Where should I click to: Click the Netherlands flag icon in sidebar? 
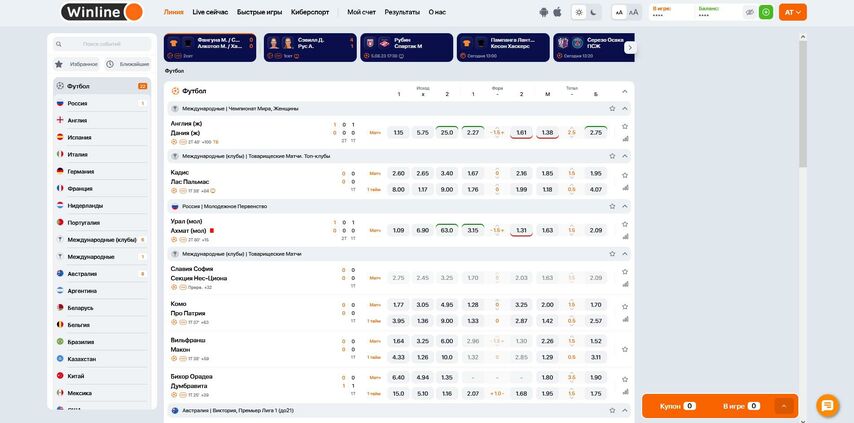[60, 205]
